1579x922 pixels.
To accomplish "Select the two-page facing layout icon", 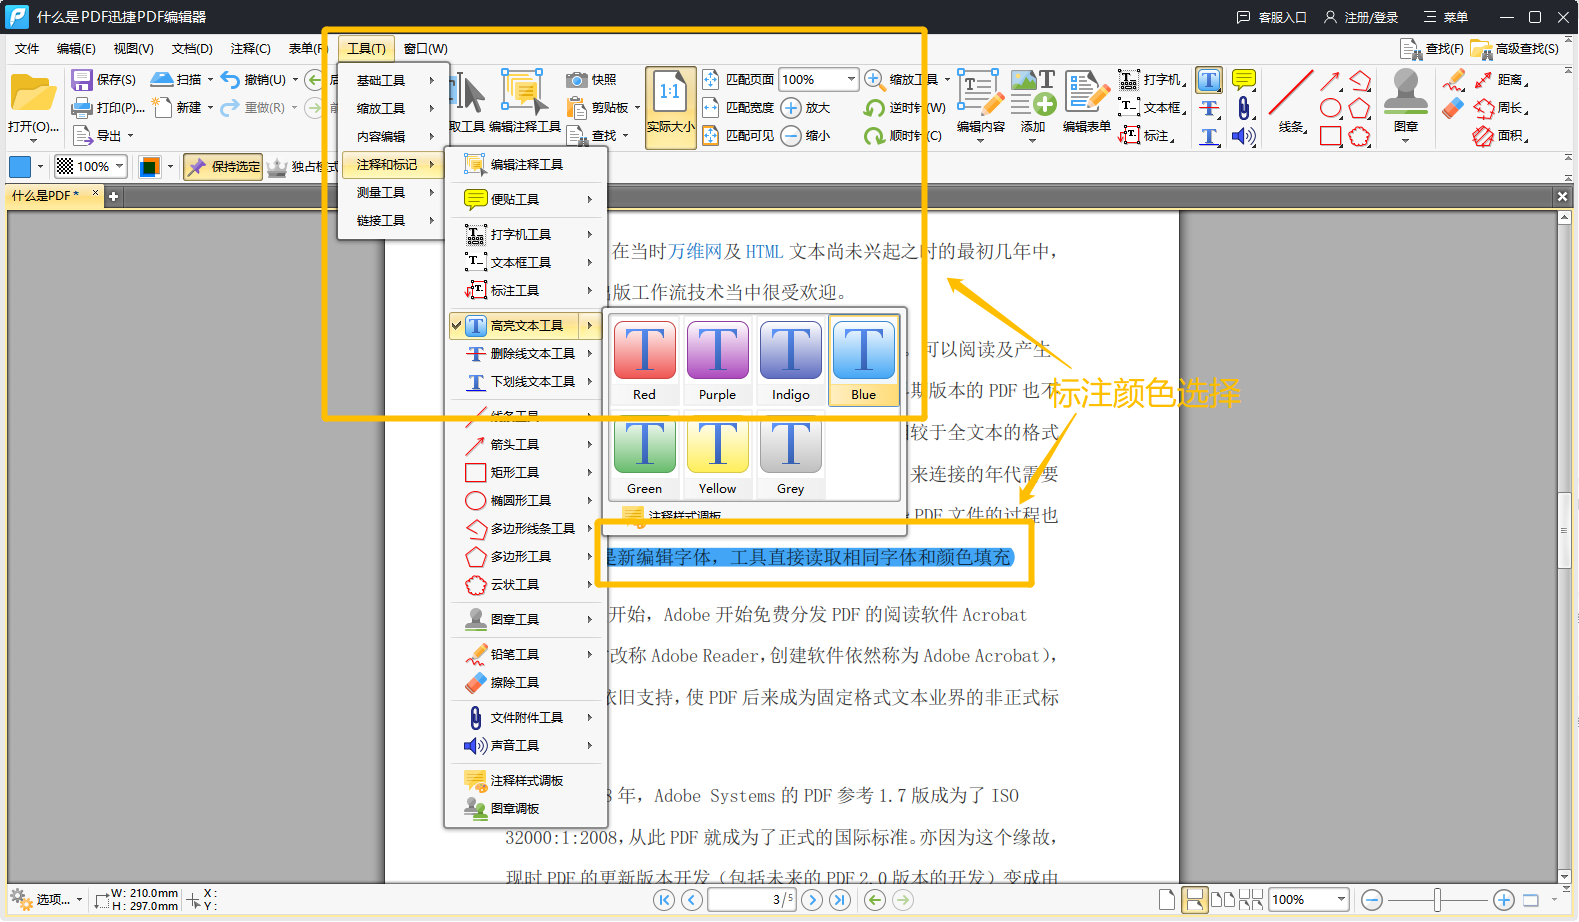I will point(1223,900).
